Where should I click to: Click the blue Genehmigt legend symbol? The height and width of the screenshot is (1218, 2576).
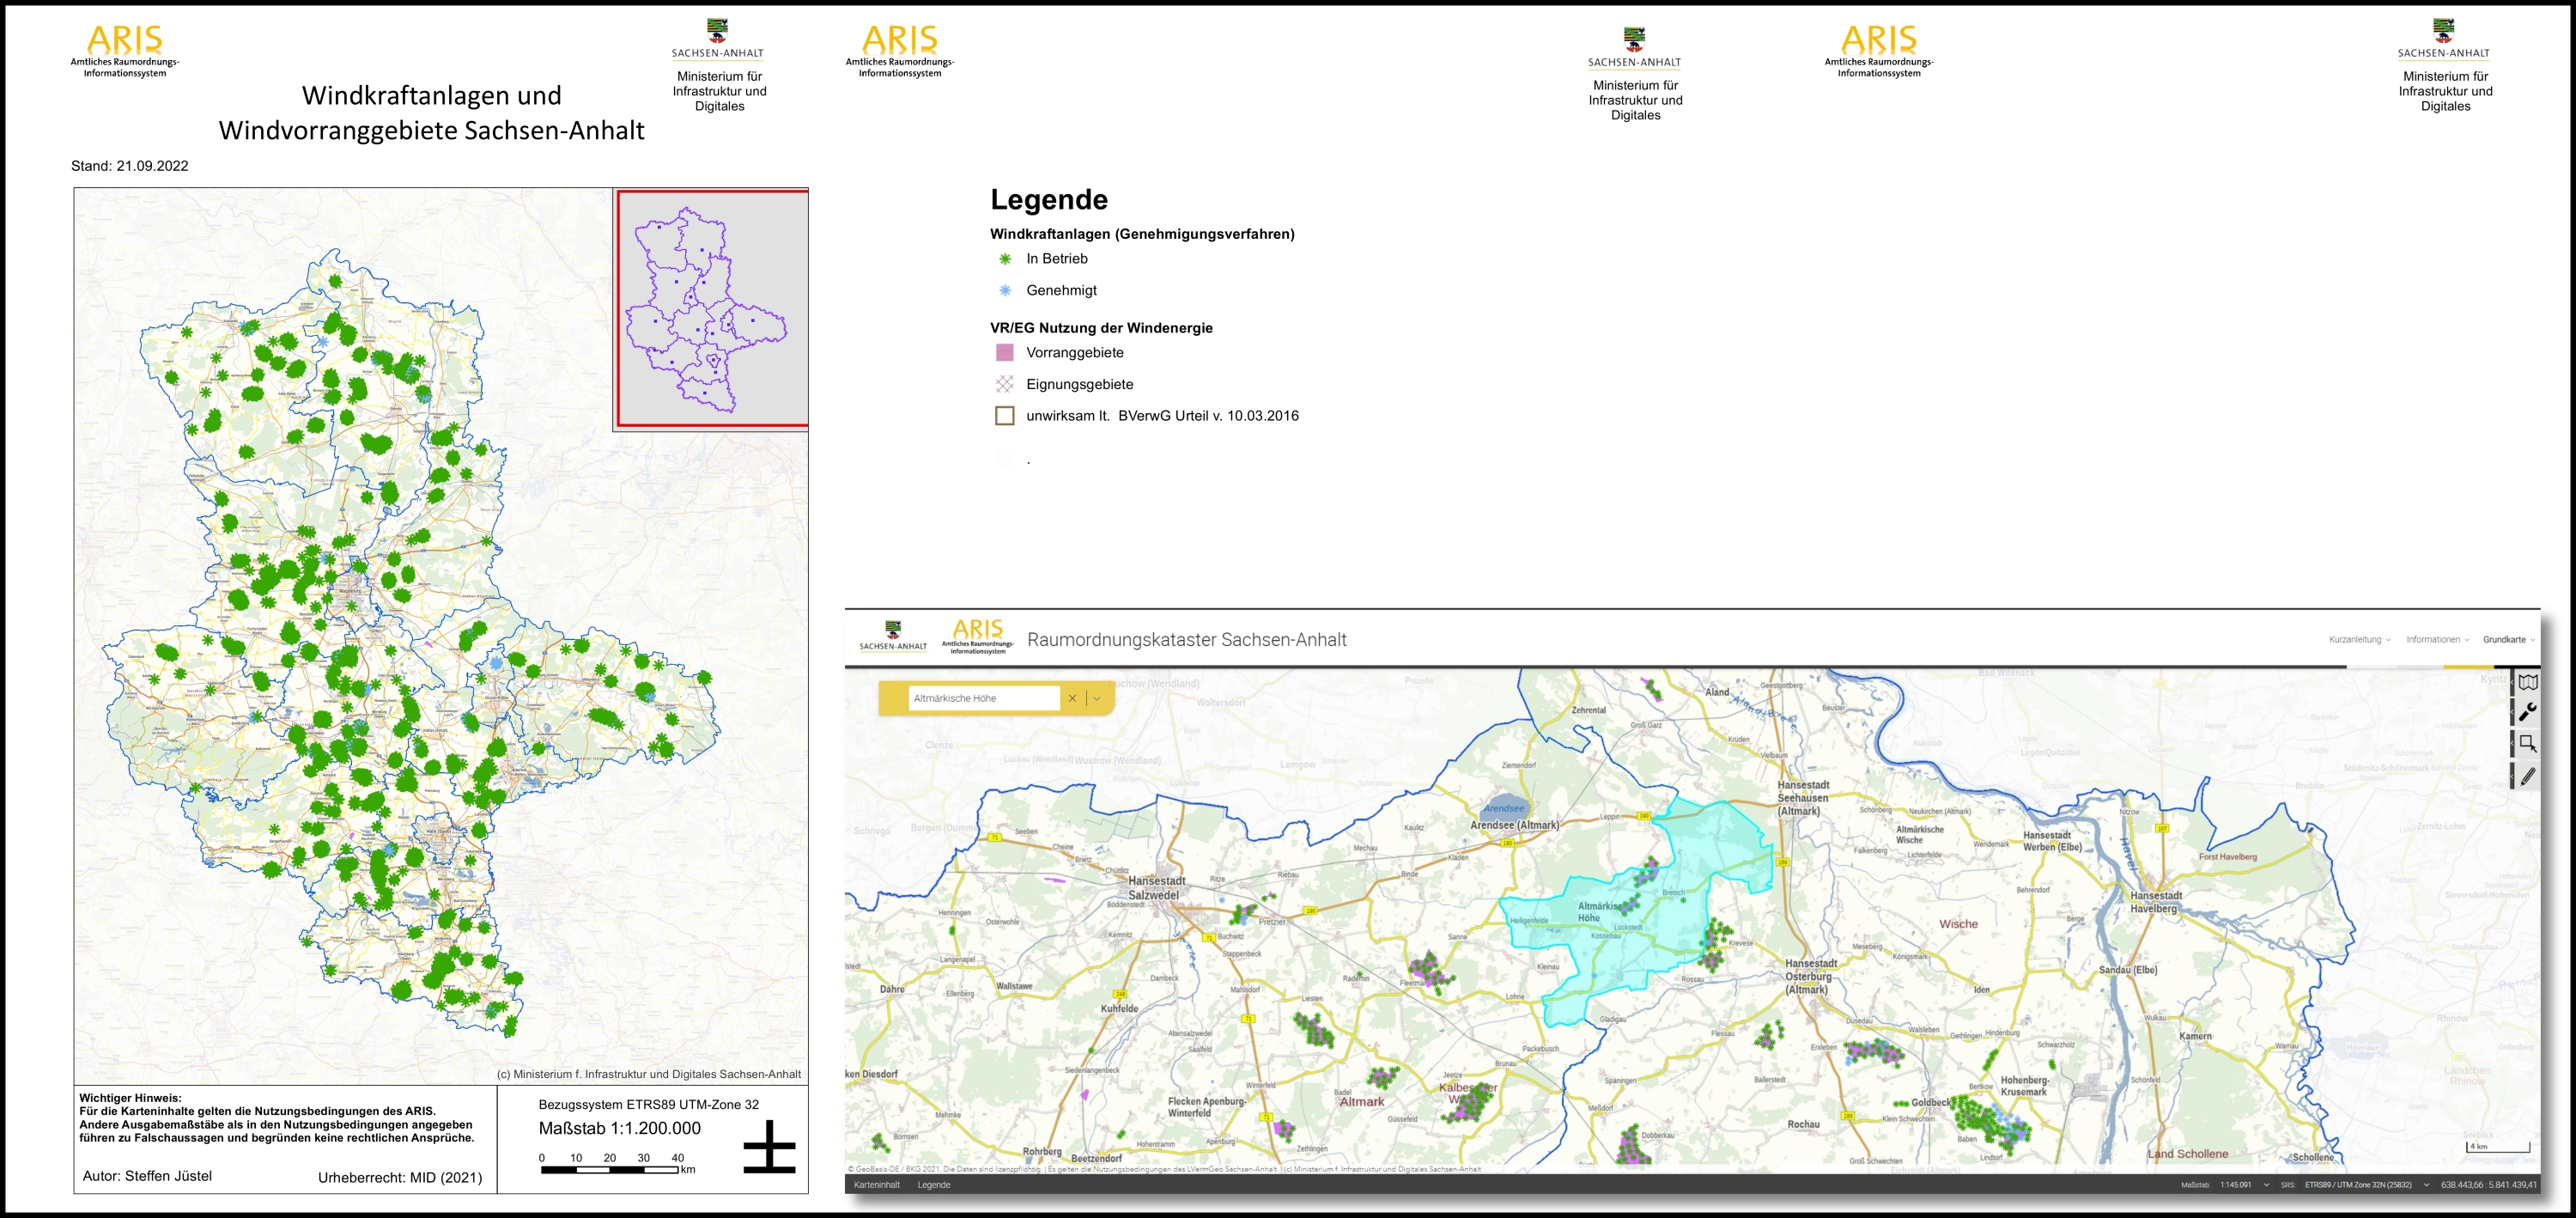(x=1005, y=291)
